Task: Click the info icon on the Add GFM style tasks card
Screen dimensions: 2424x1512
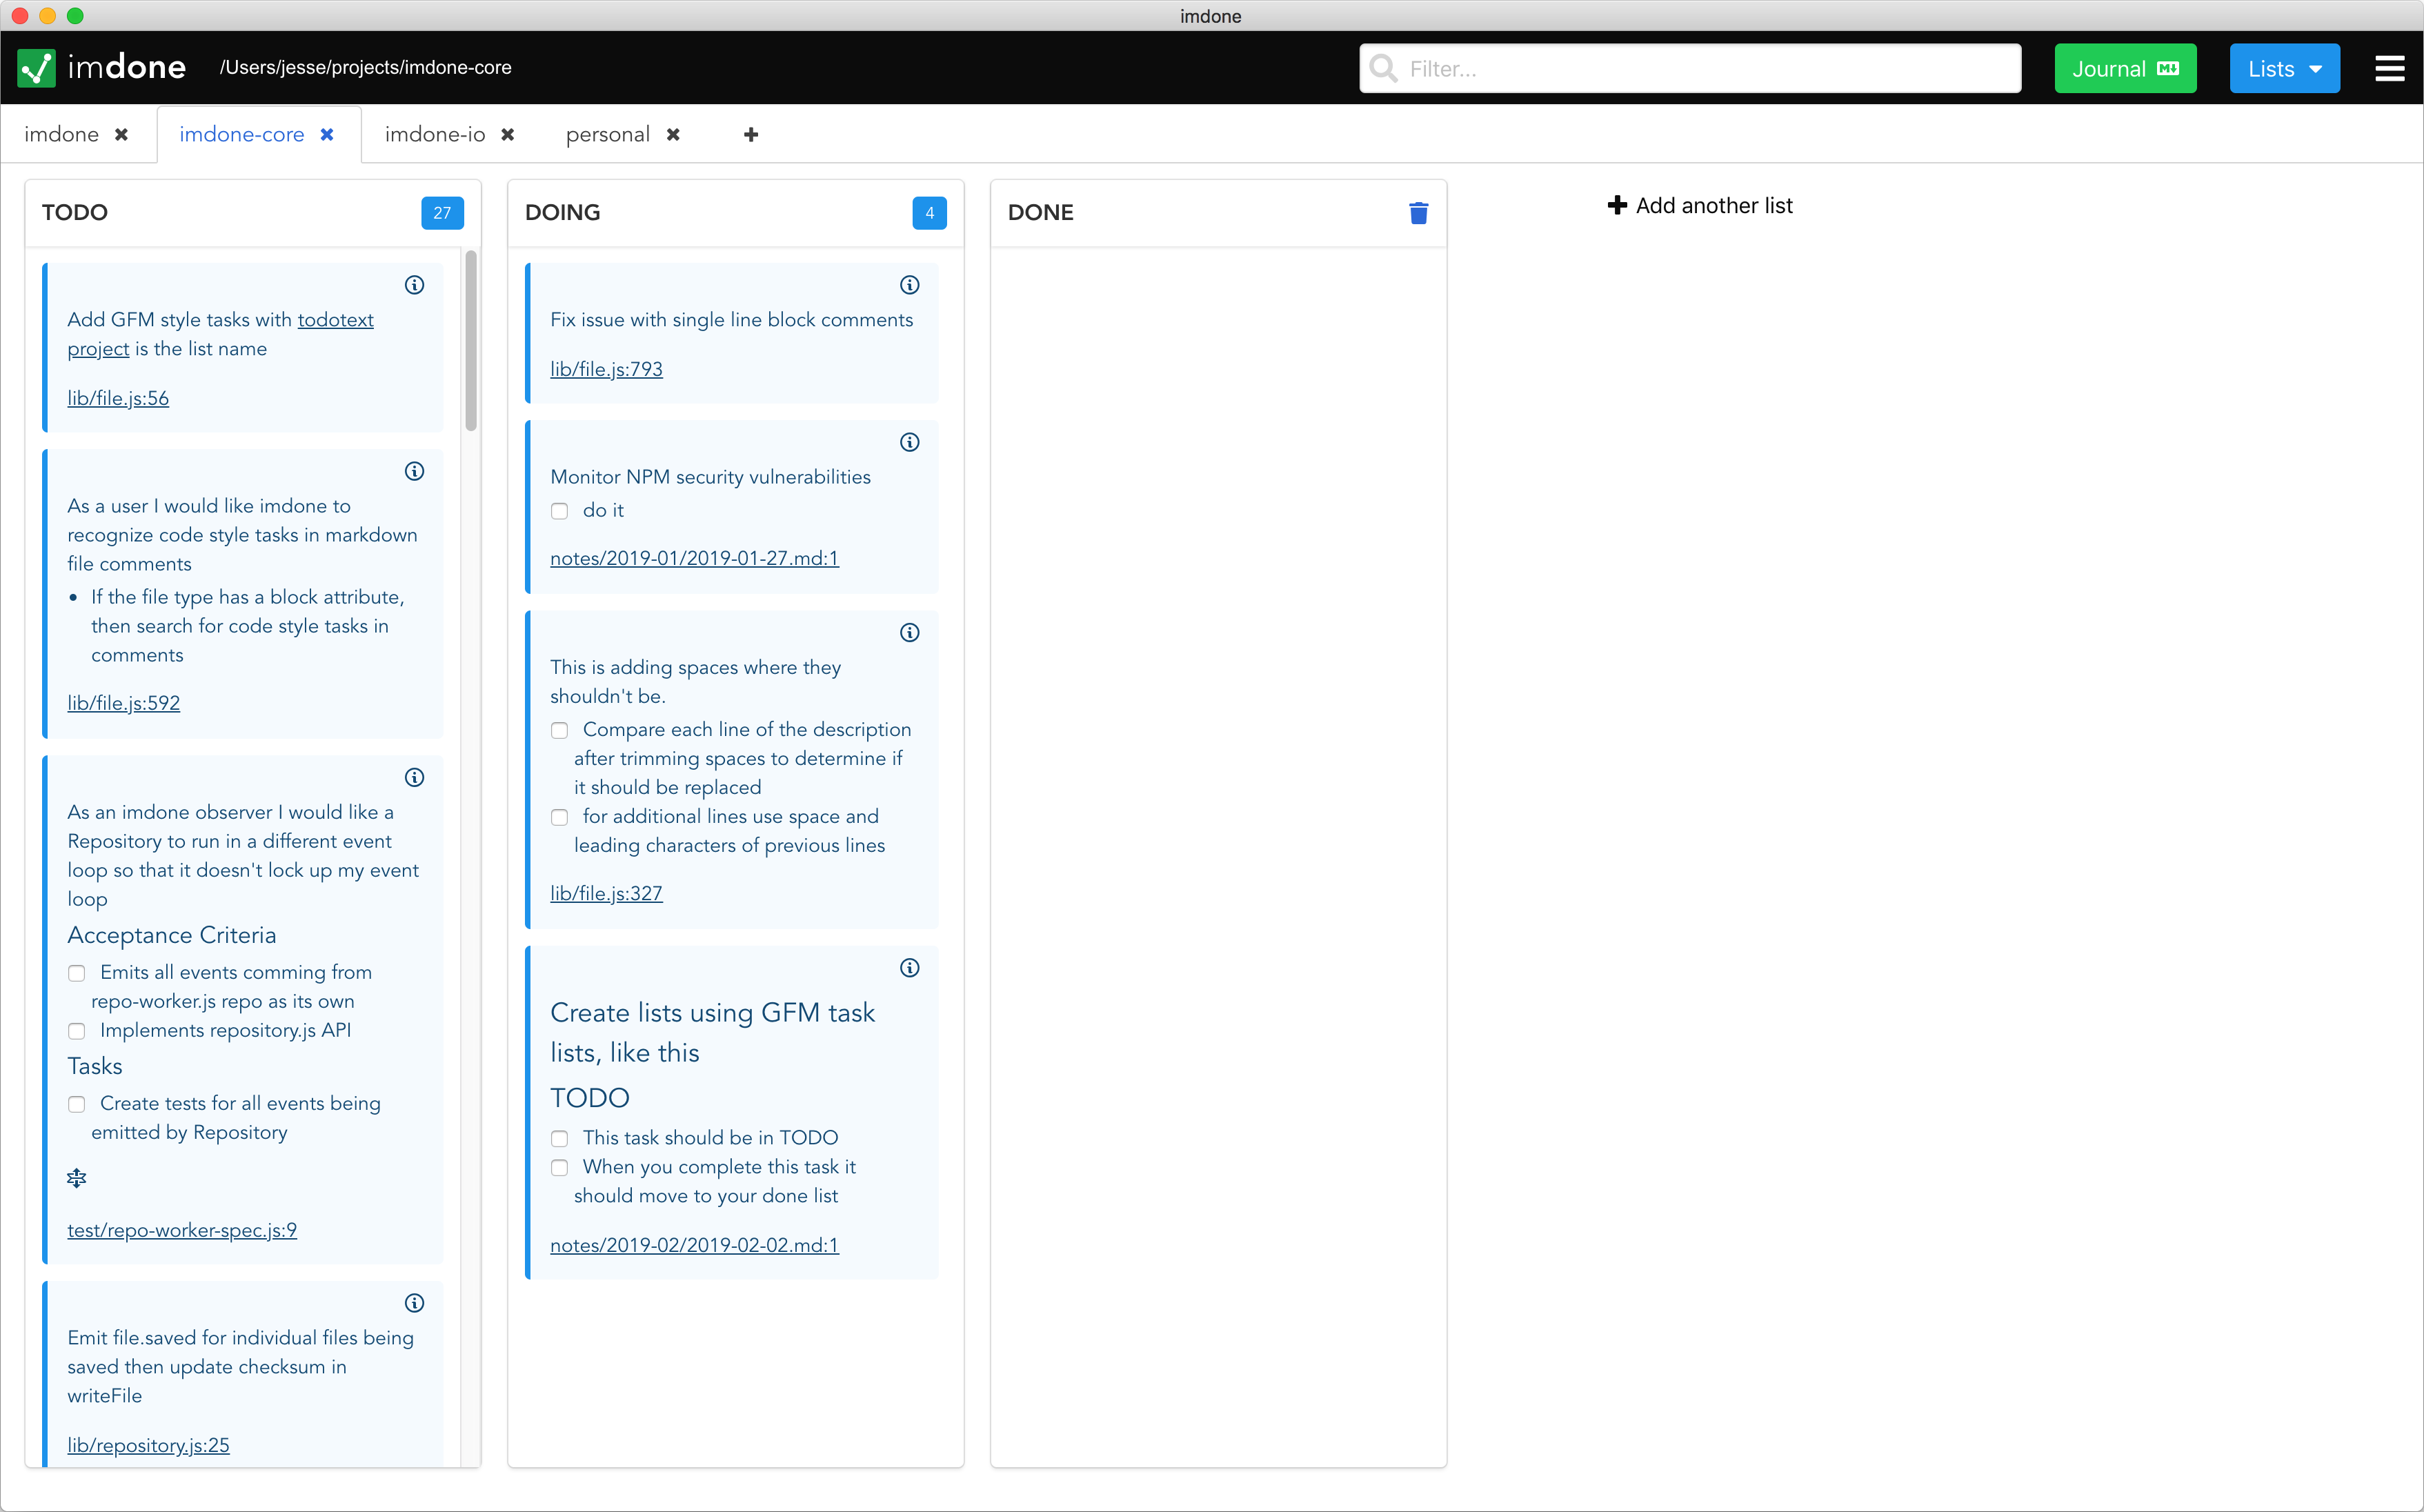Action: pyautogui.click(x=415, y=285)
